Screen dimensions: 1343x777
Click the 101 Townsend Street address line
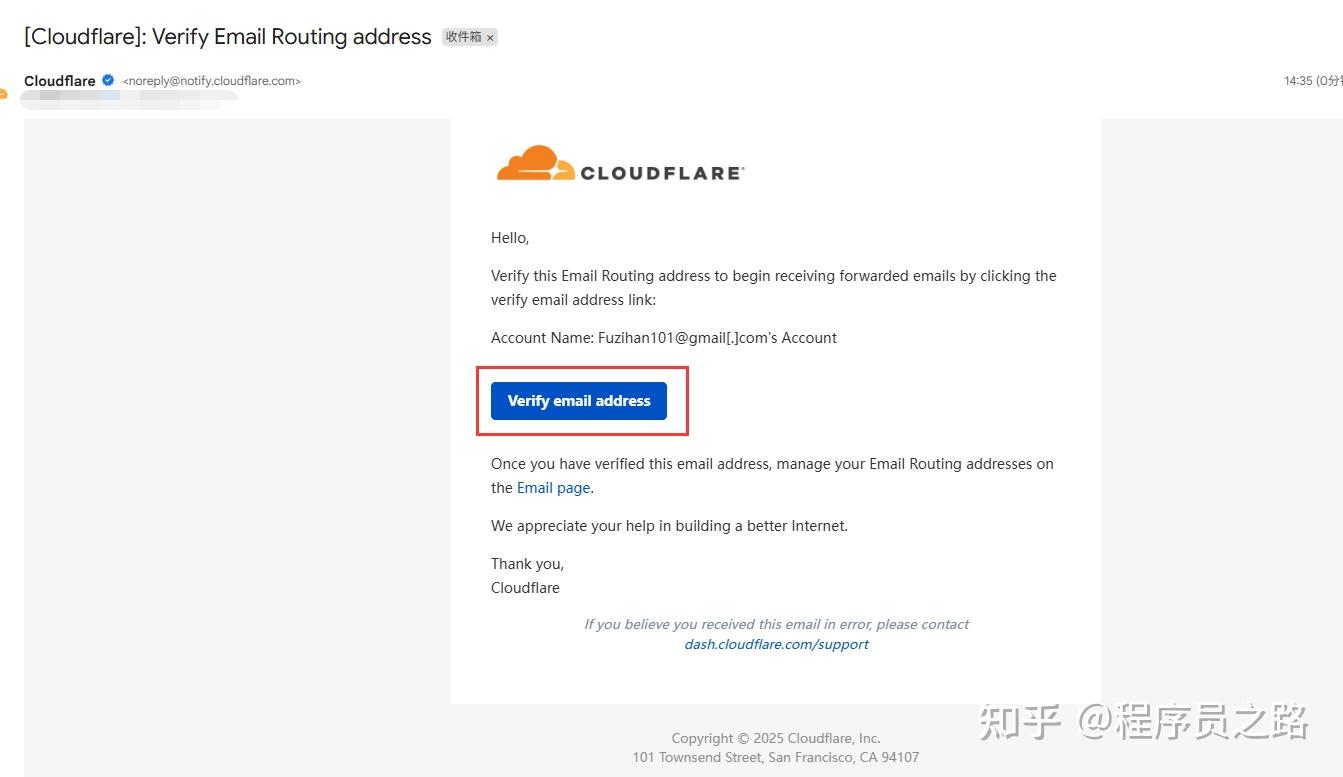coord(776,757)
